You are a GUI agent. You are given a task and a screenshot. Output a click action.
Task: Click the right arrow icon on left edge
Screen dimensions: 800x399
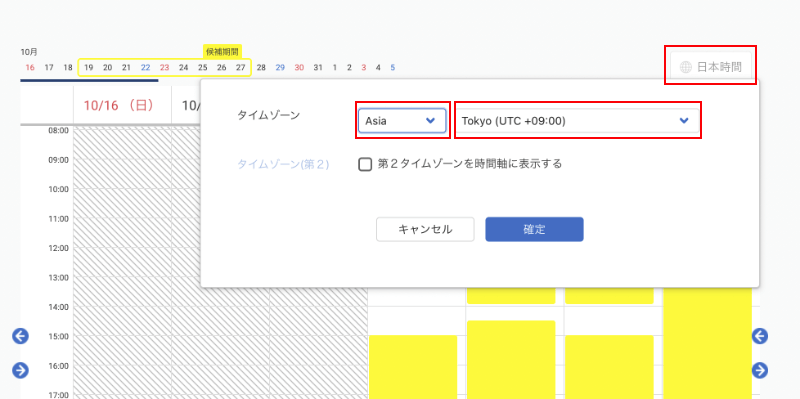(20, 370)
